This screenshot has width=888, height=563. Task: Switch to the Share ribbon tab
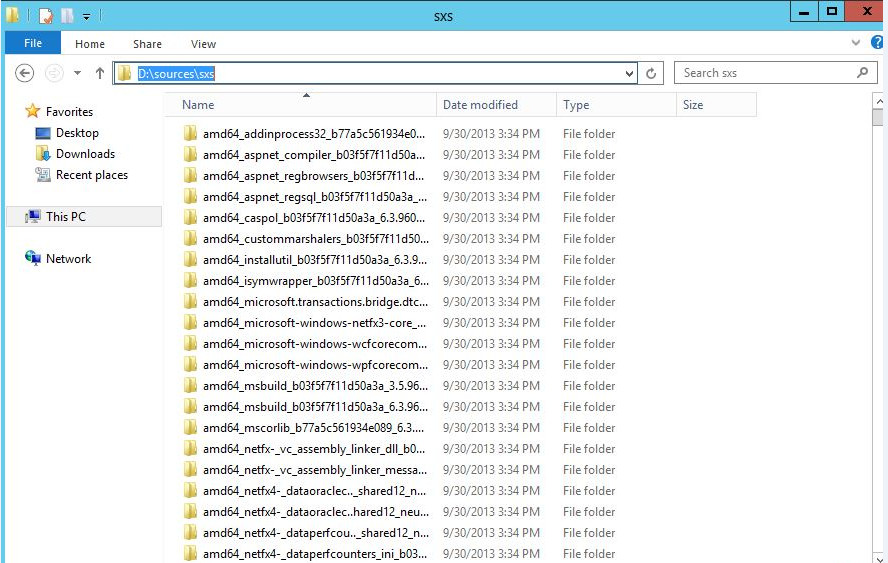pyautogui.click(x=147, y=44)
